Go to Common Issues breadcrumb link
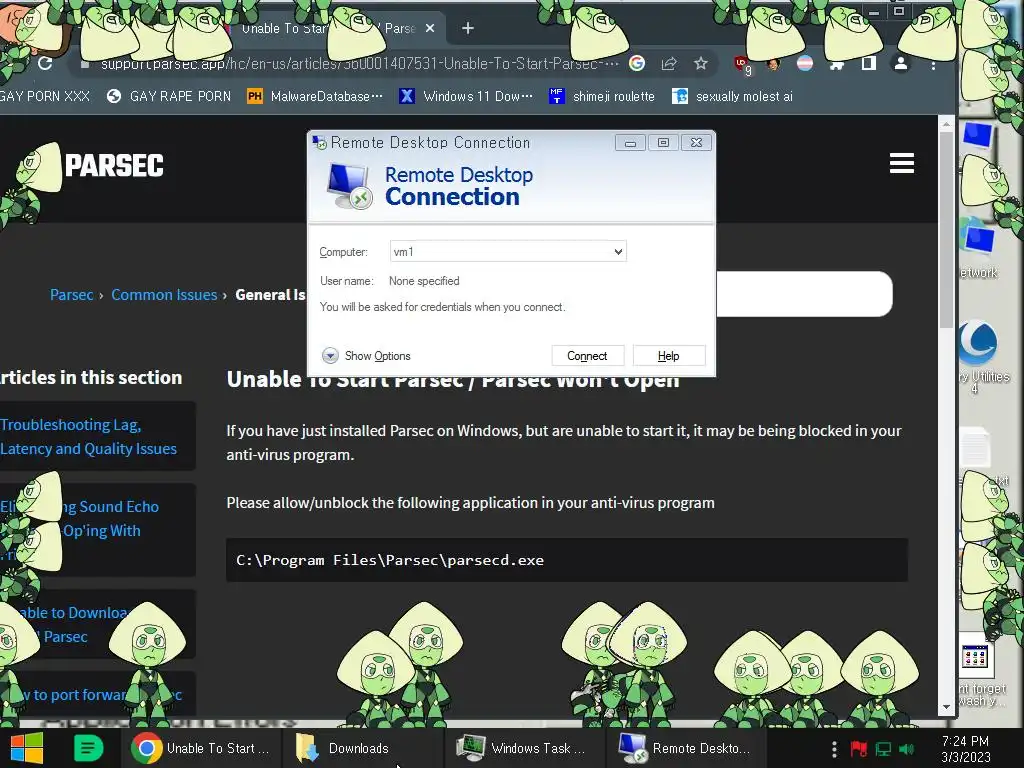 [164, 295]
